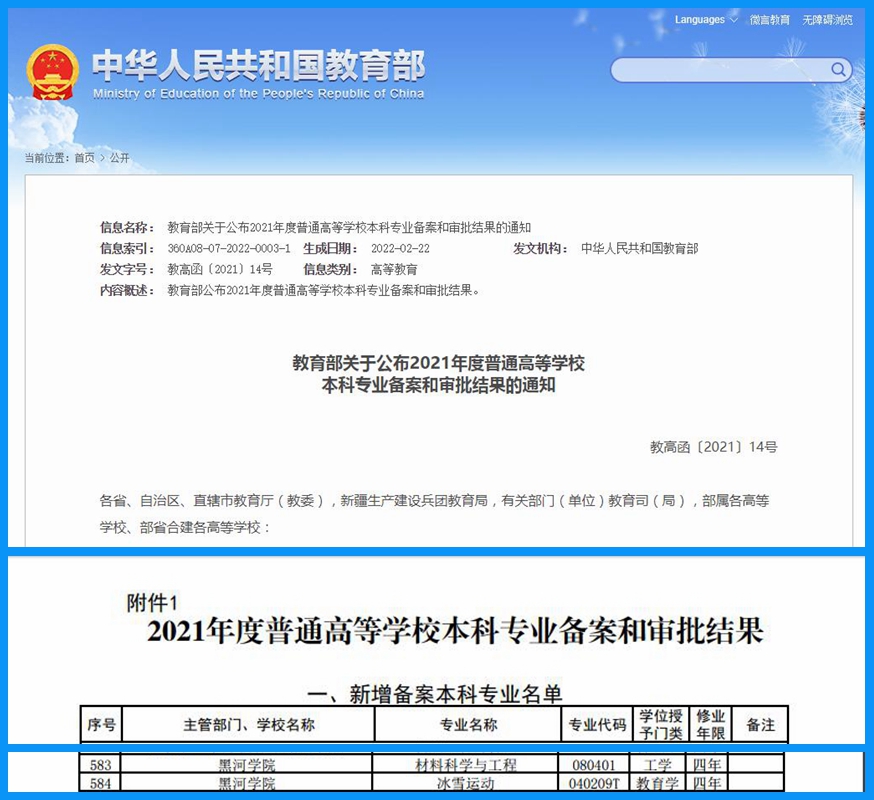Image resolution: width=874 pixels, height=800 pixels.
Task: Click the 附件1 attachment heading
Action: (x=151, y=603)
